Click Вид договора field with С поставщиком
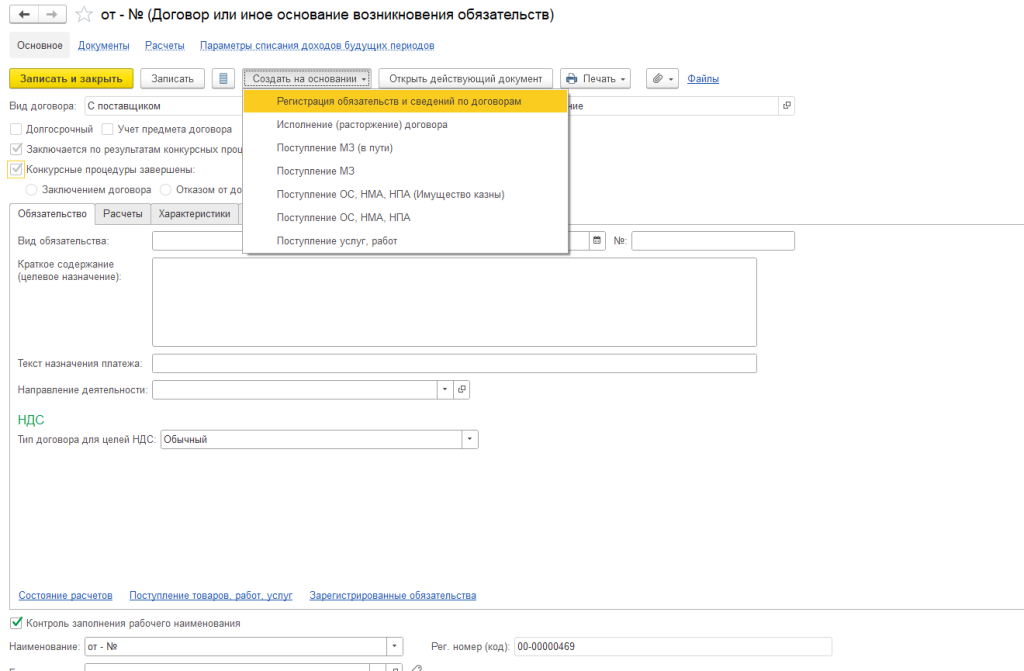This screenshot has height=671, width=1024. (163, 106)
